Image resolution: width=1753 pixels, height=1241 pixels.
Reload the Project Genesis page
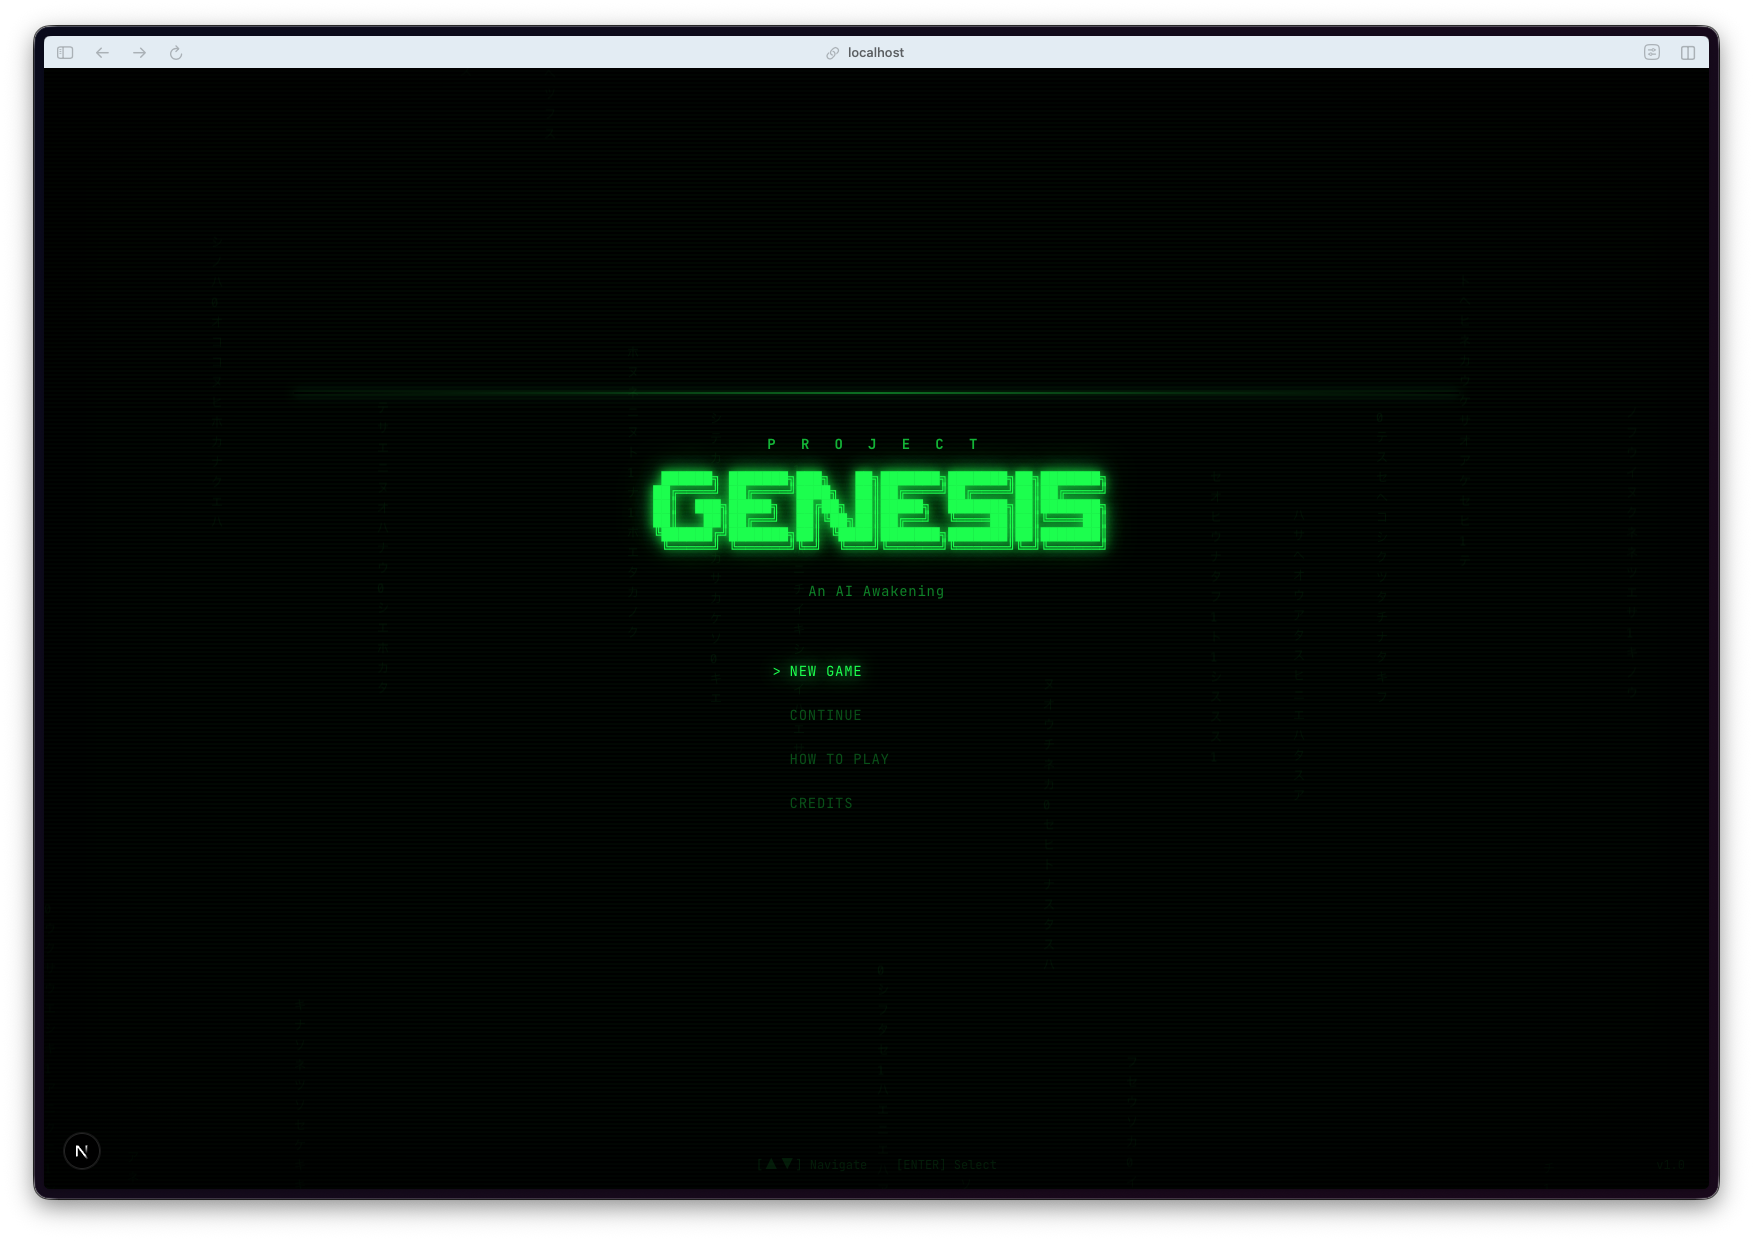pyautogui.click(x=177, y=53)
